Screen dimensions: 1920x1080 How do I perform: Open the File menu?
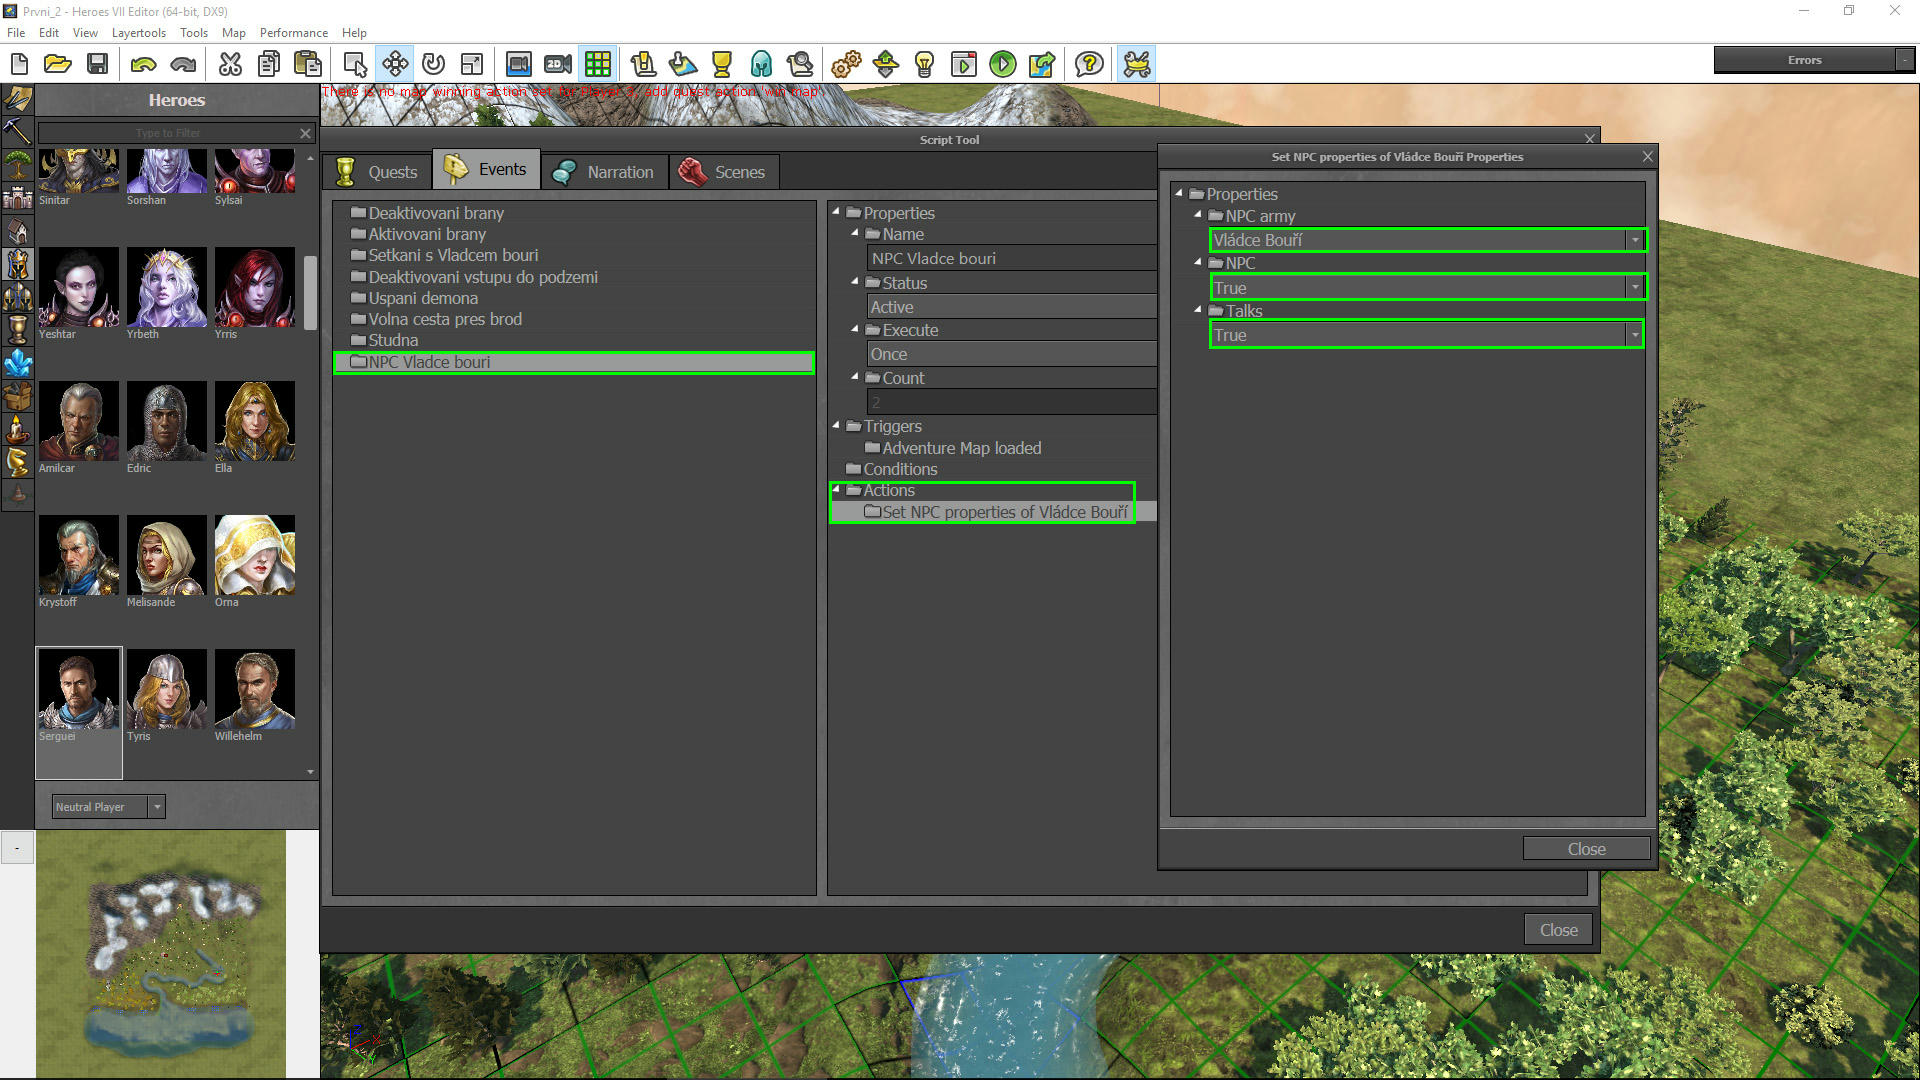point(16,33)
